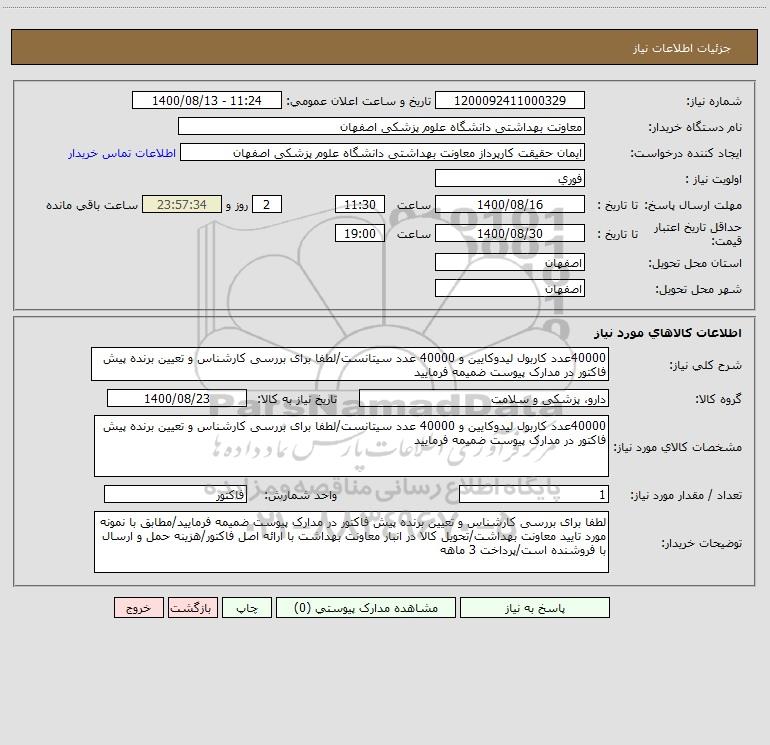Click the print button (چاپ)
This screenshot has height=745, width=770.
point(247,607)
